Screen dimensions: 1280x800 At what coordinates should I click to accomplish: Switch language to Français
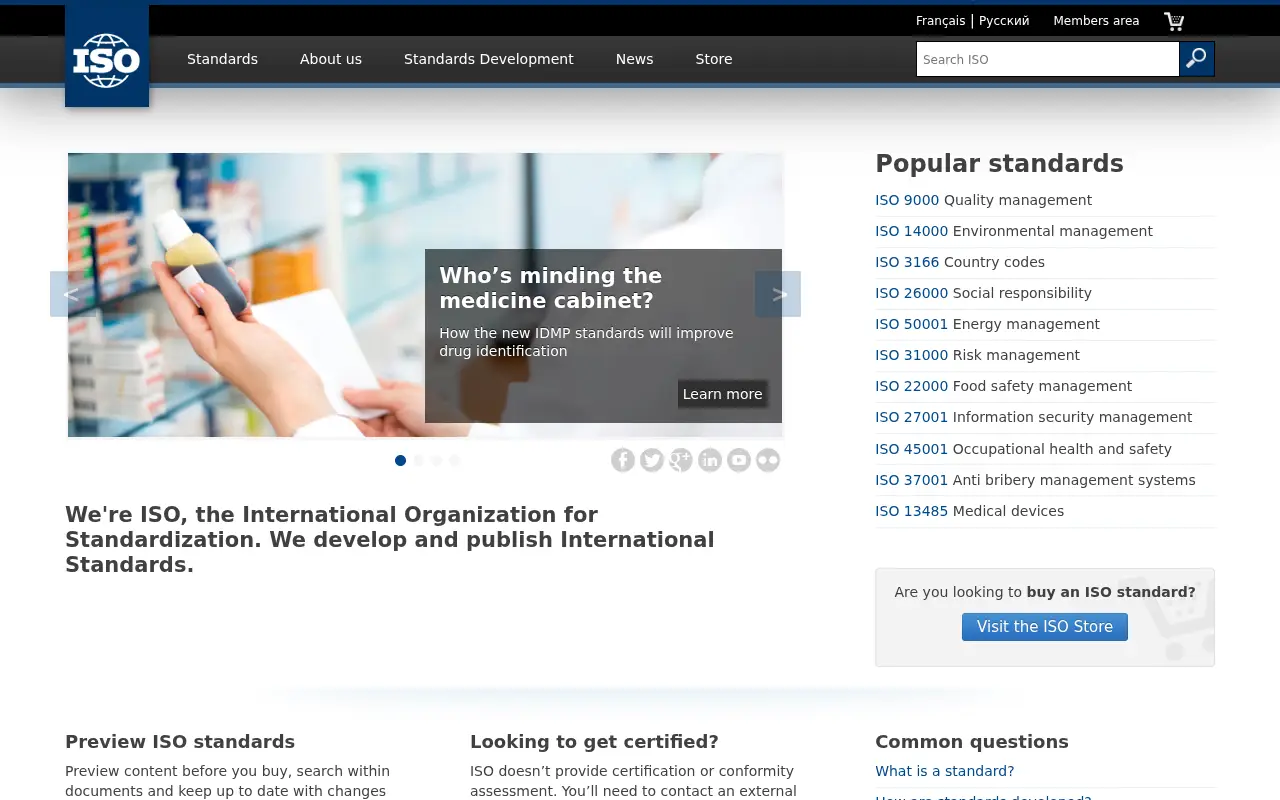pyautogui.click(x=941, y=20)
